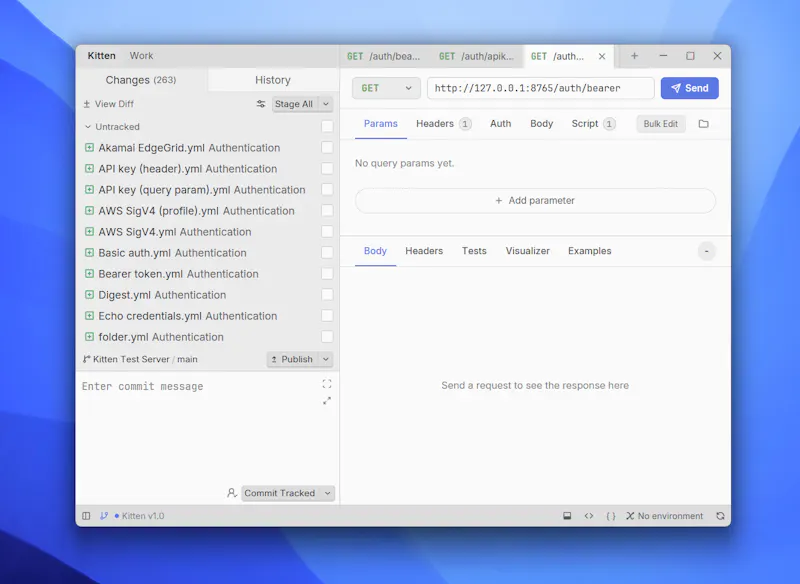Click the code angle-brackets icon in the status bar

[x=589, y=516]
